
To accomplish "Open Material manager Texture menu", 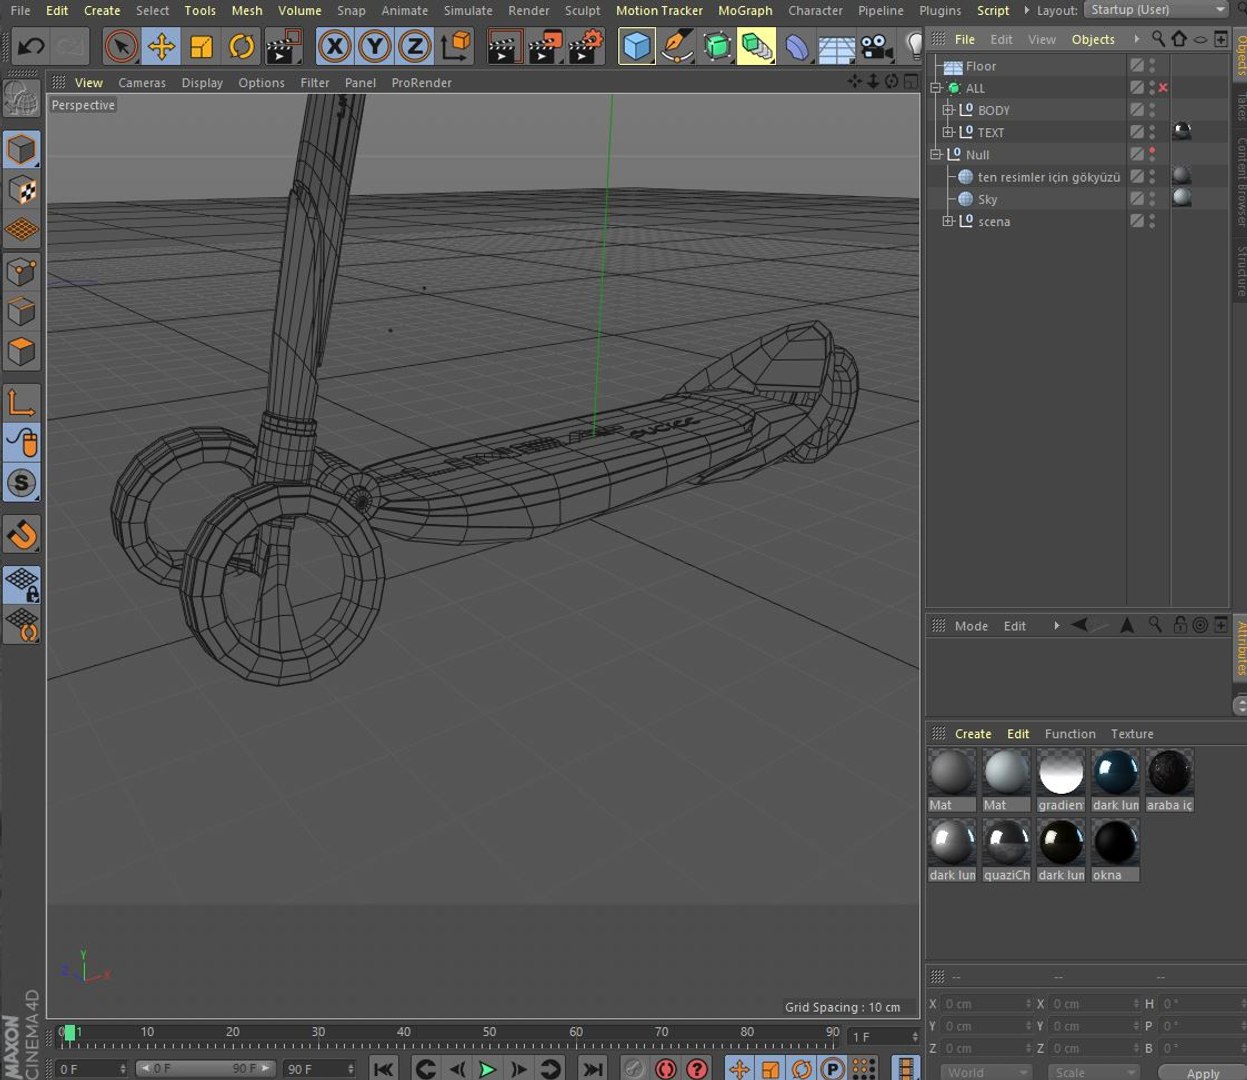I will tap(1132, 734).
